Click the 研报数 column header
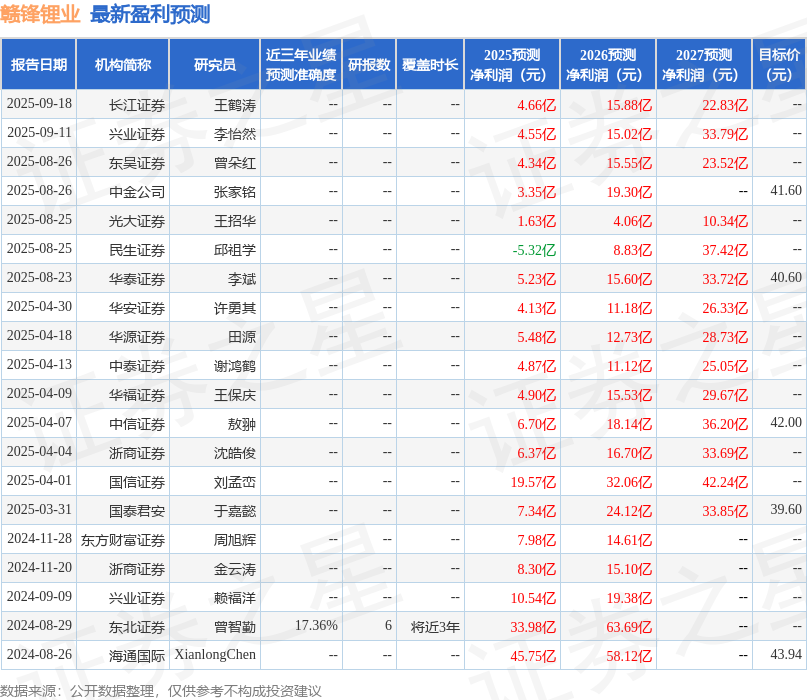The image size is (807, 700). (369, 64)
